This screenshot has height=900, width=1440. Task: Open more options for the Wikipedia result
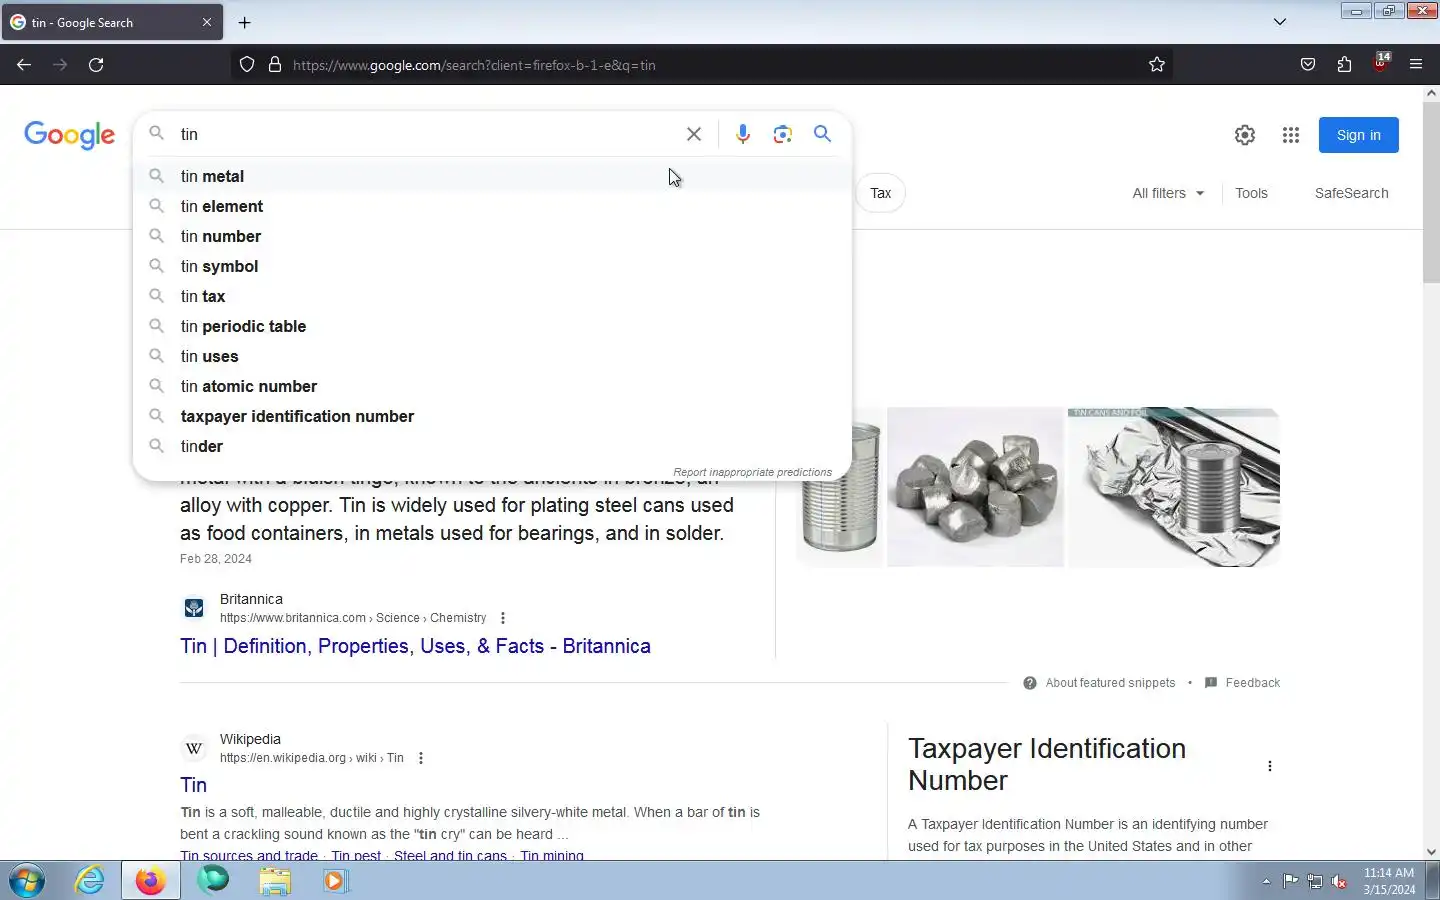pyautogui.click(x=421, y=758)
